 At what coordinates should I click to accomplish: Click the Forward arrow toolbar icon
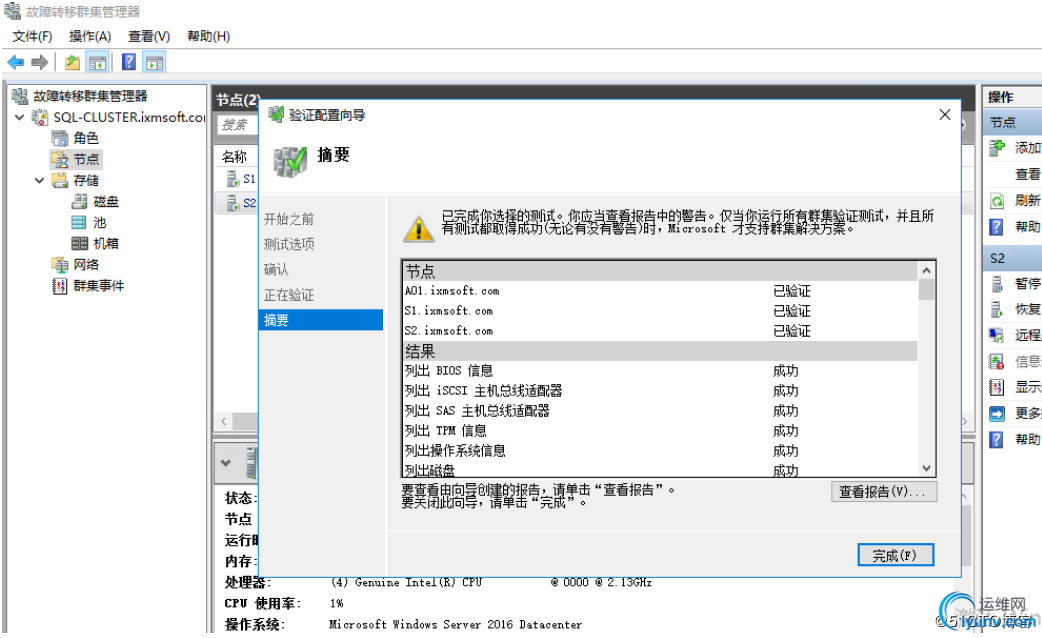(40, 62)
